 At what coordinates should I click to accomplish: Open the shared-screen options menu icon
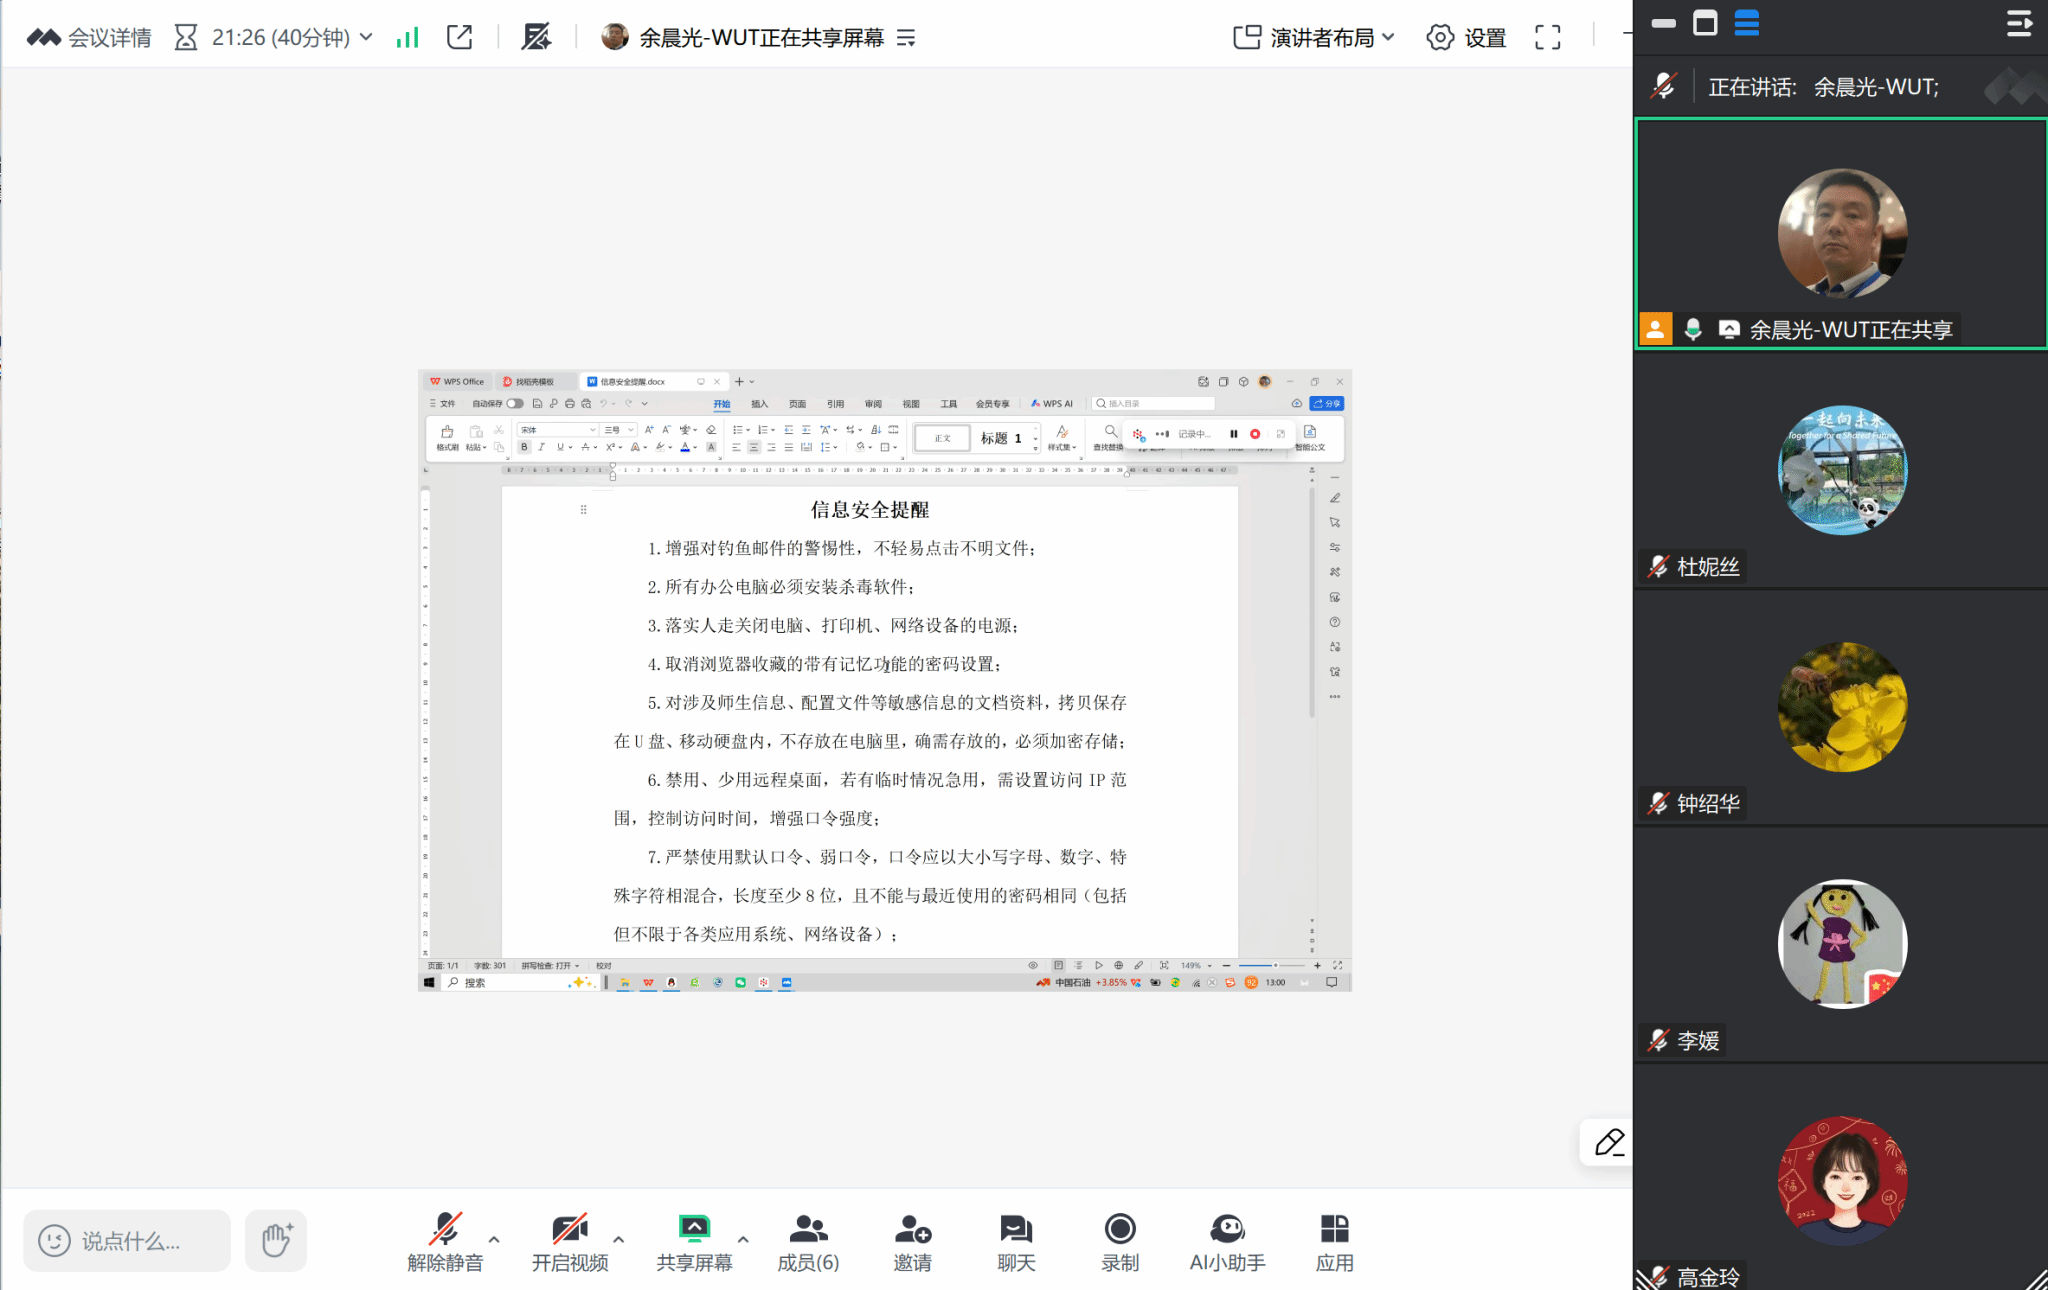906,38
